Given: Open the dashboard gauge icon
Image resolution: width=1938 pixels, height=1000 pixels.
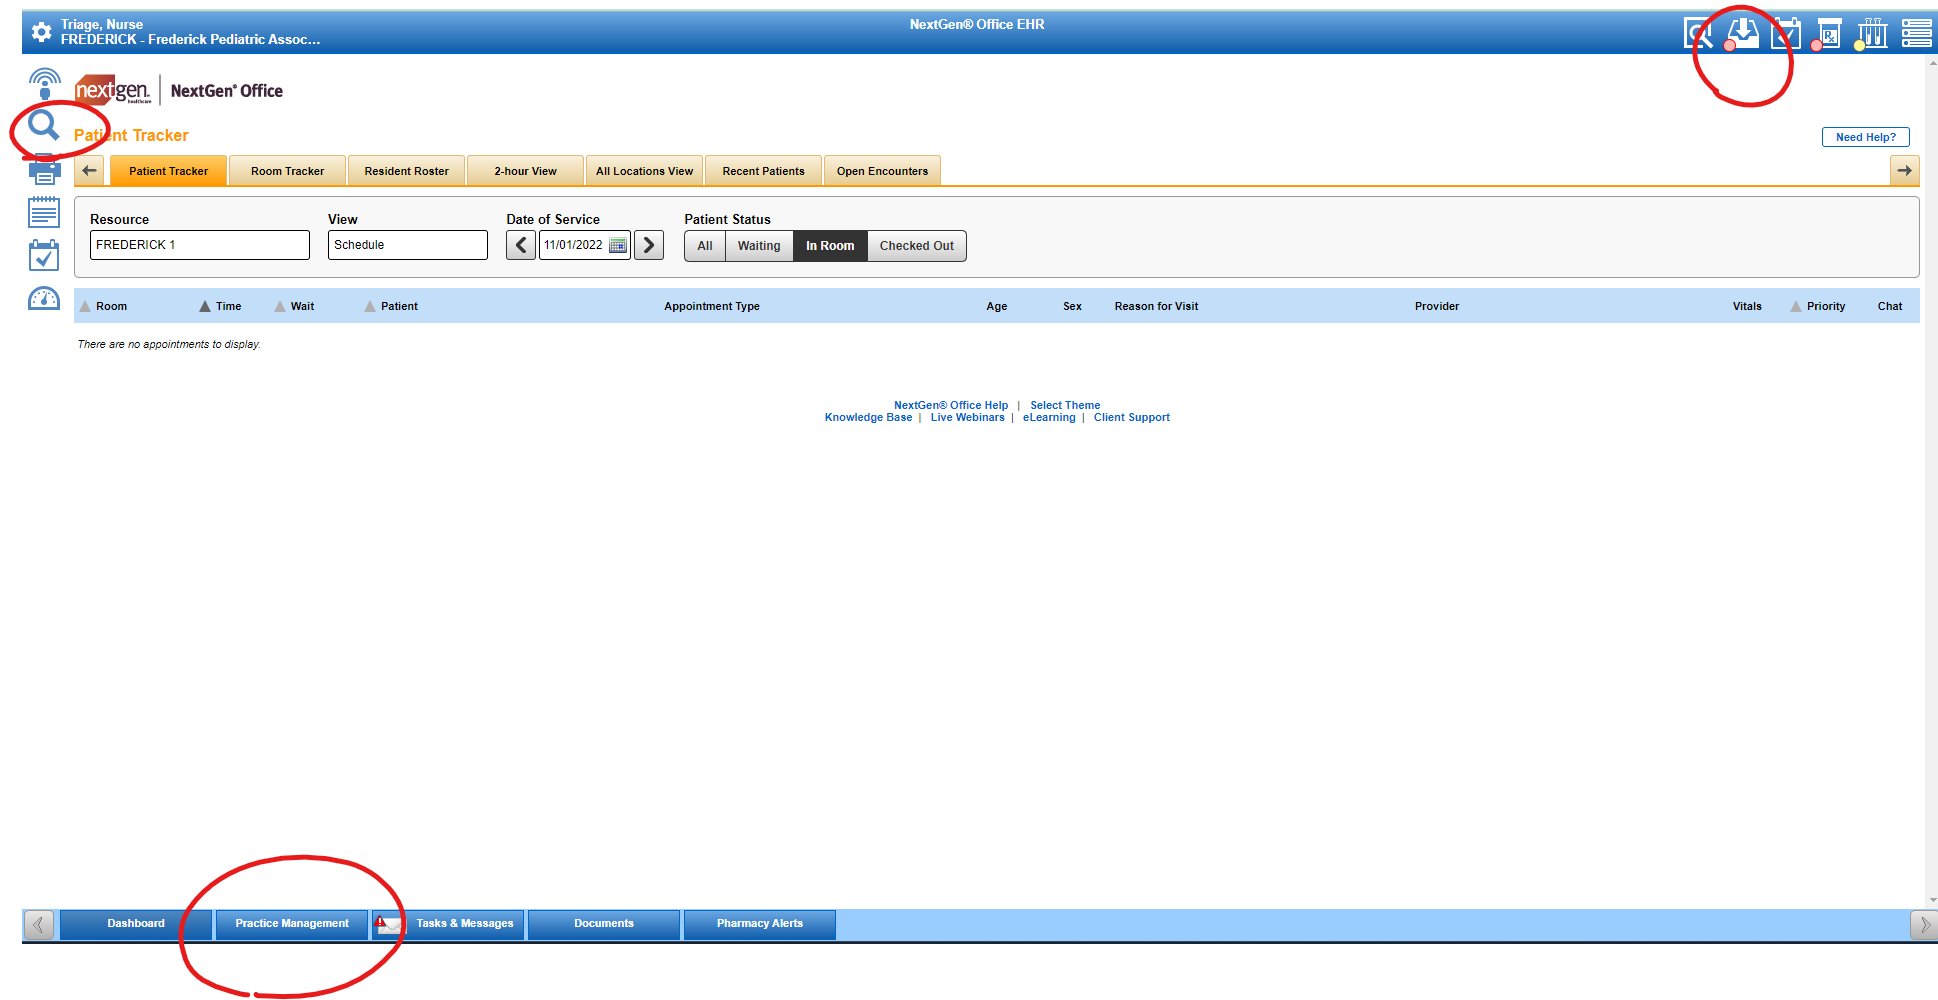Looking at the screenshot, I should click(44, 298).
